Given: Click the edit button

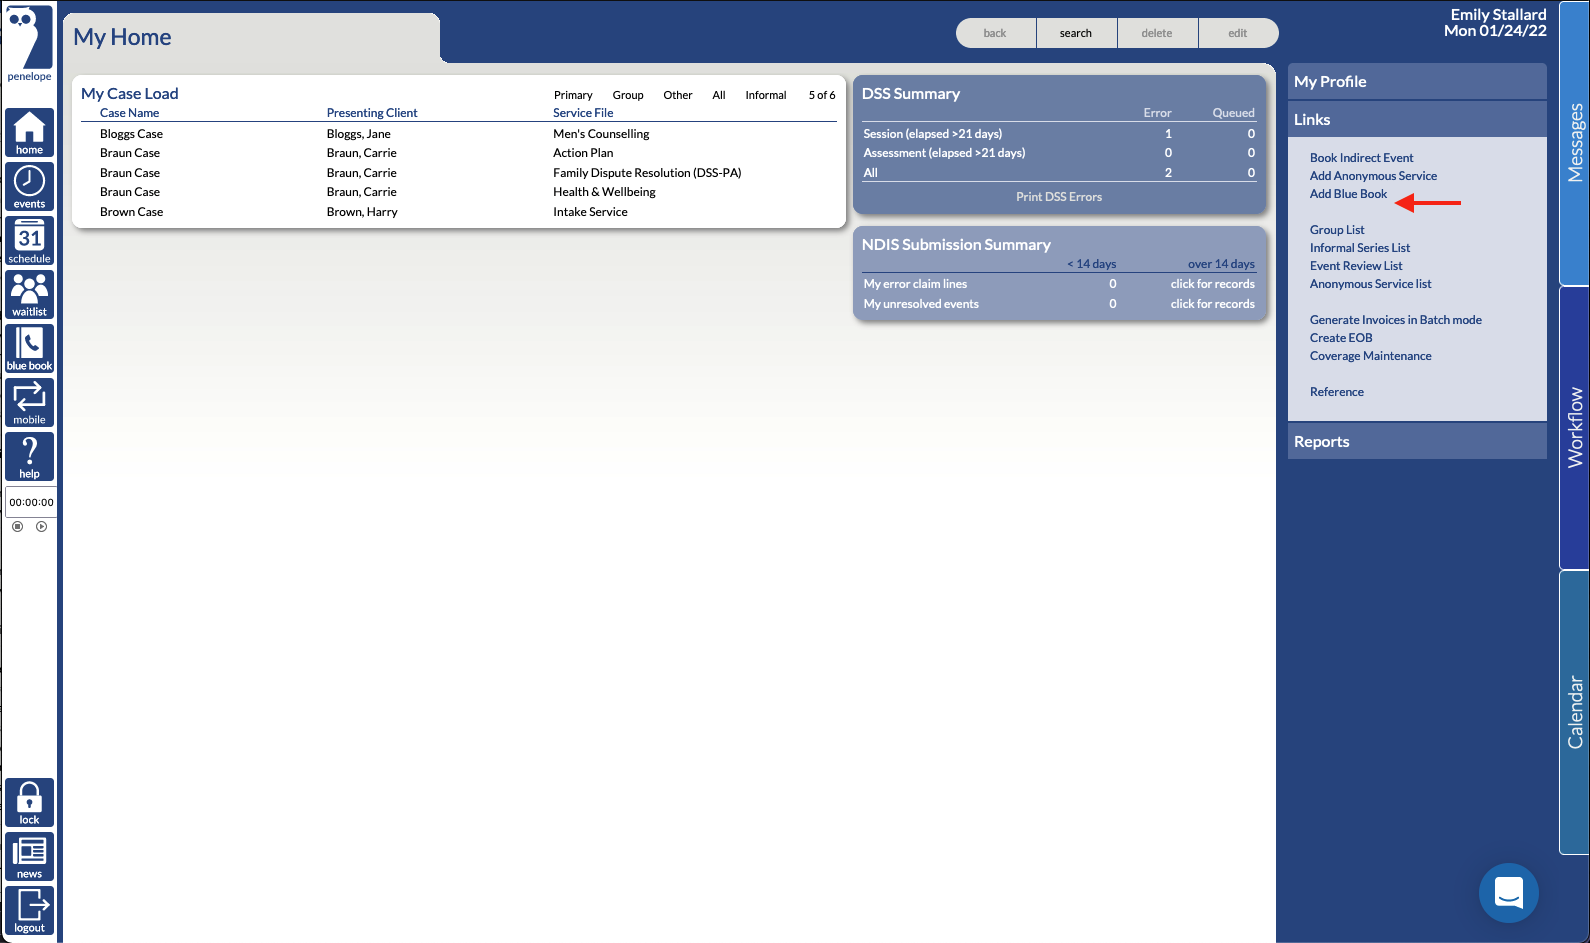Looking at the screenshot, I should pyautogui.click(x=1238, y=33).
